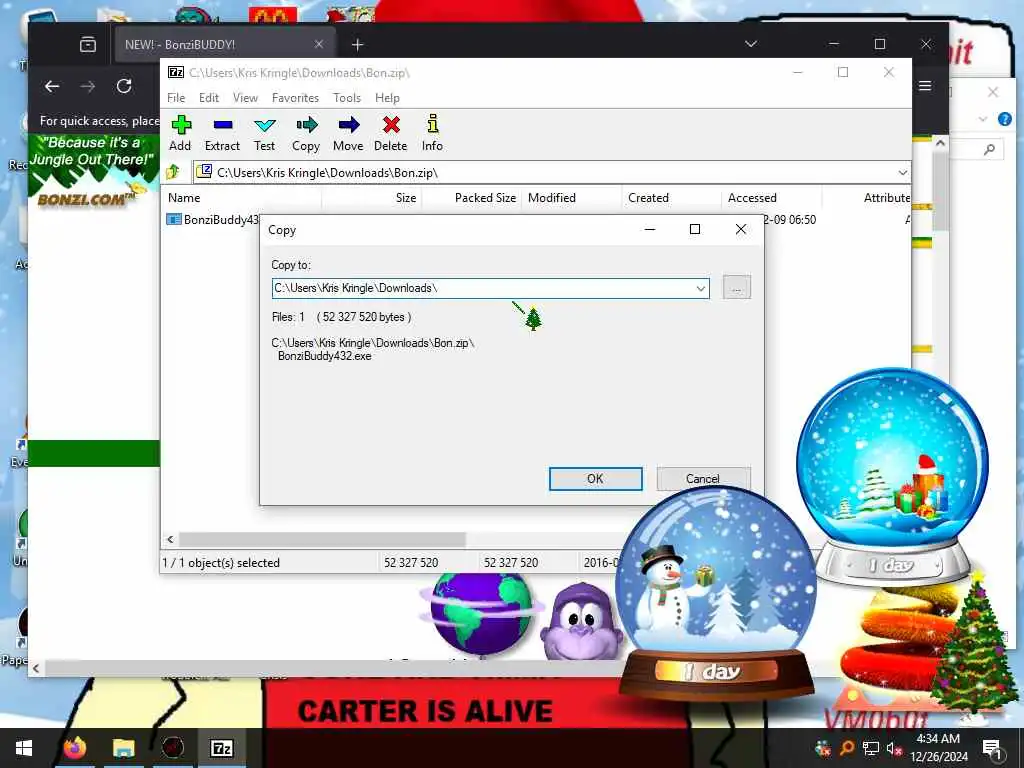
Task: Click the spinning globe image on webpage
Action: 481,614
